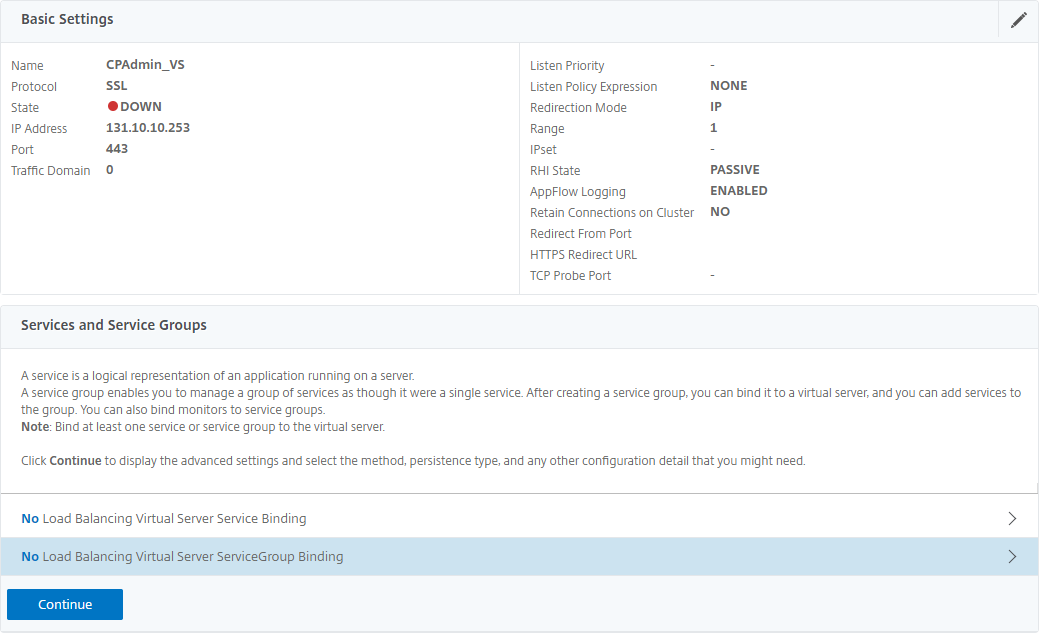
Task: Select the CPAdmin_VS name value
Action: [145, 65]
